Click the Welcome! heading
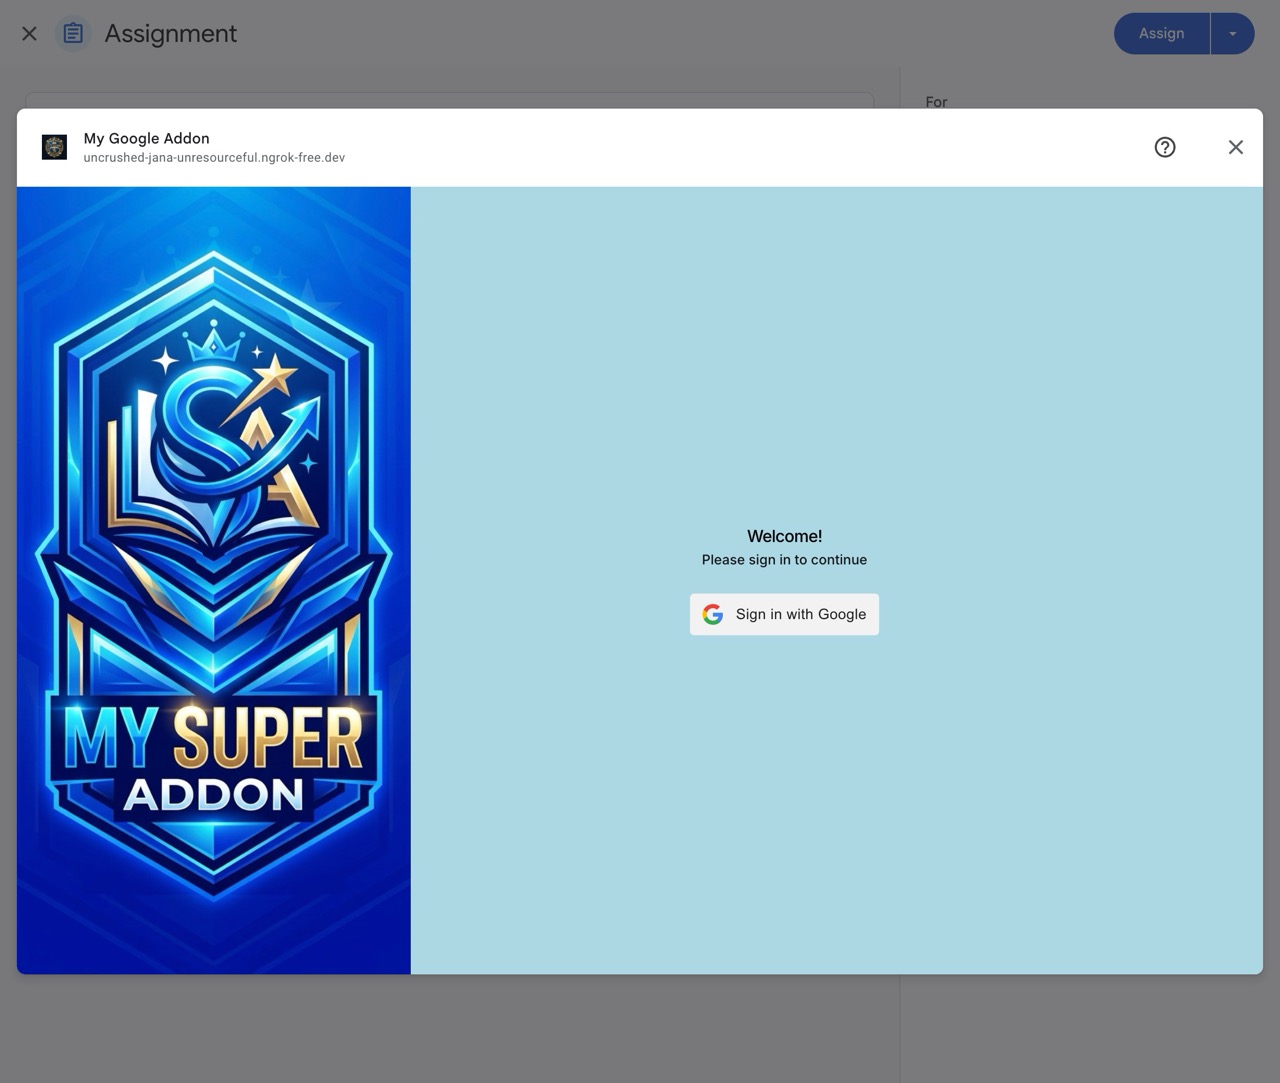1280x1083 pixels. pos(784,536)
